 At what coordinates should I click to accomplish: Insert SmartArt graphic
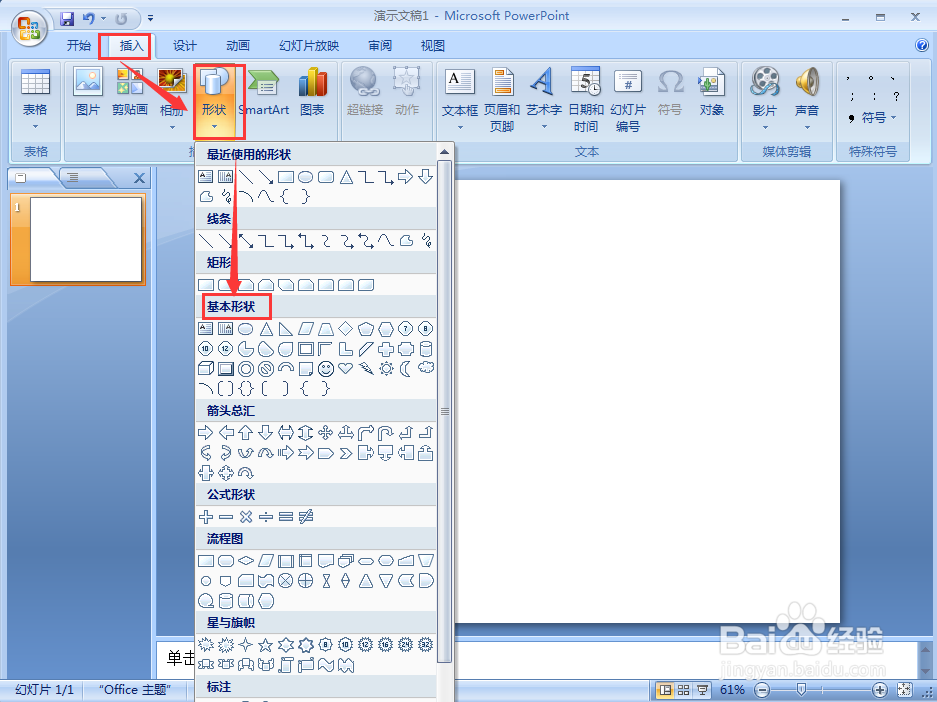click(x=264, y=93)
